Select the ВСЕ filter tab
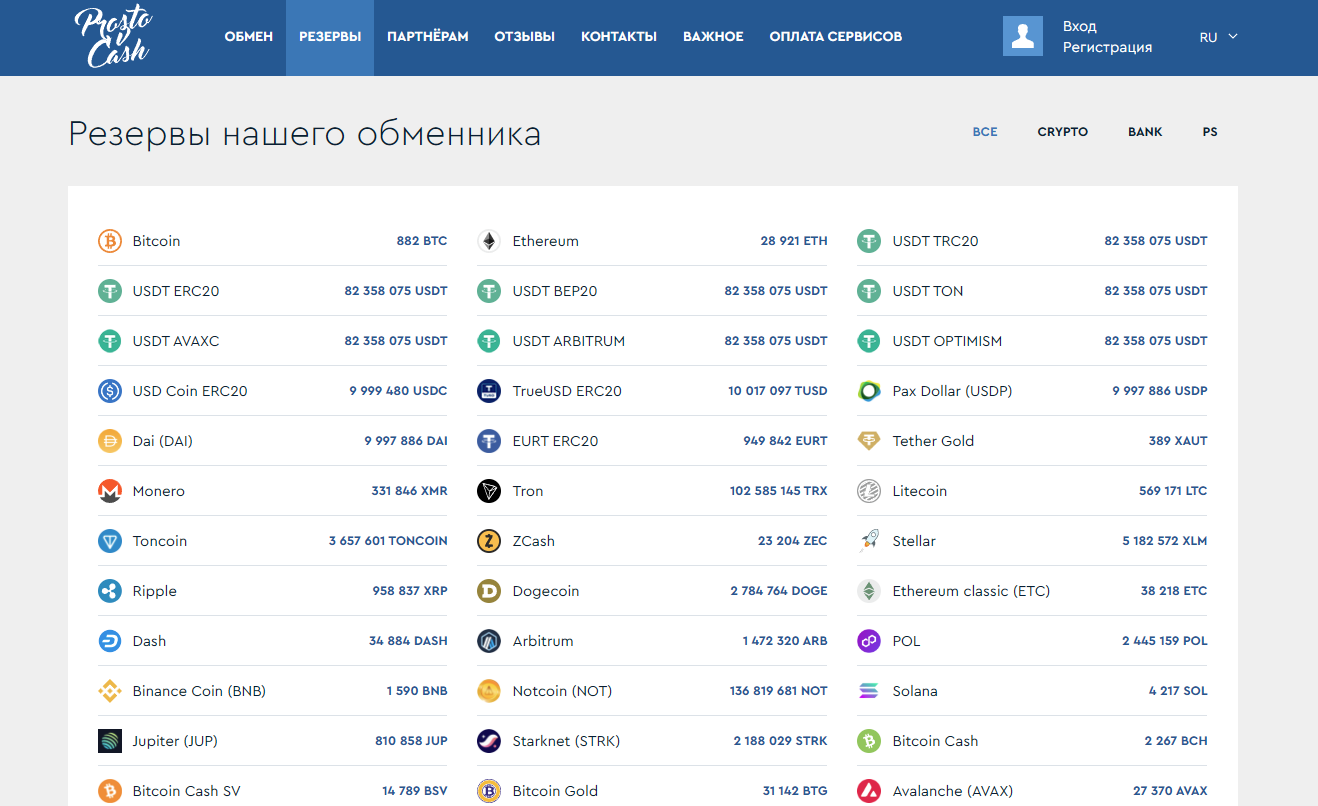The height and width of the screenshot is (806, 1318). [985, 132]
